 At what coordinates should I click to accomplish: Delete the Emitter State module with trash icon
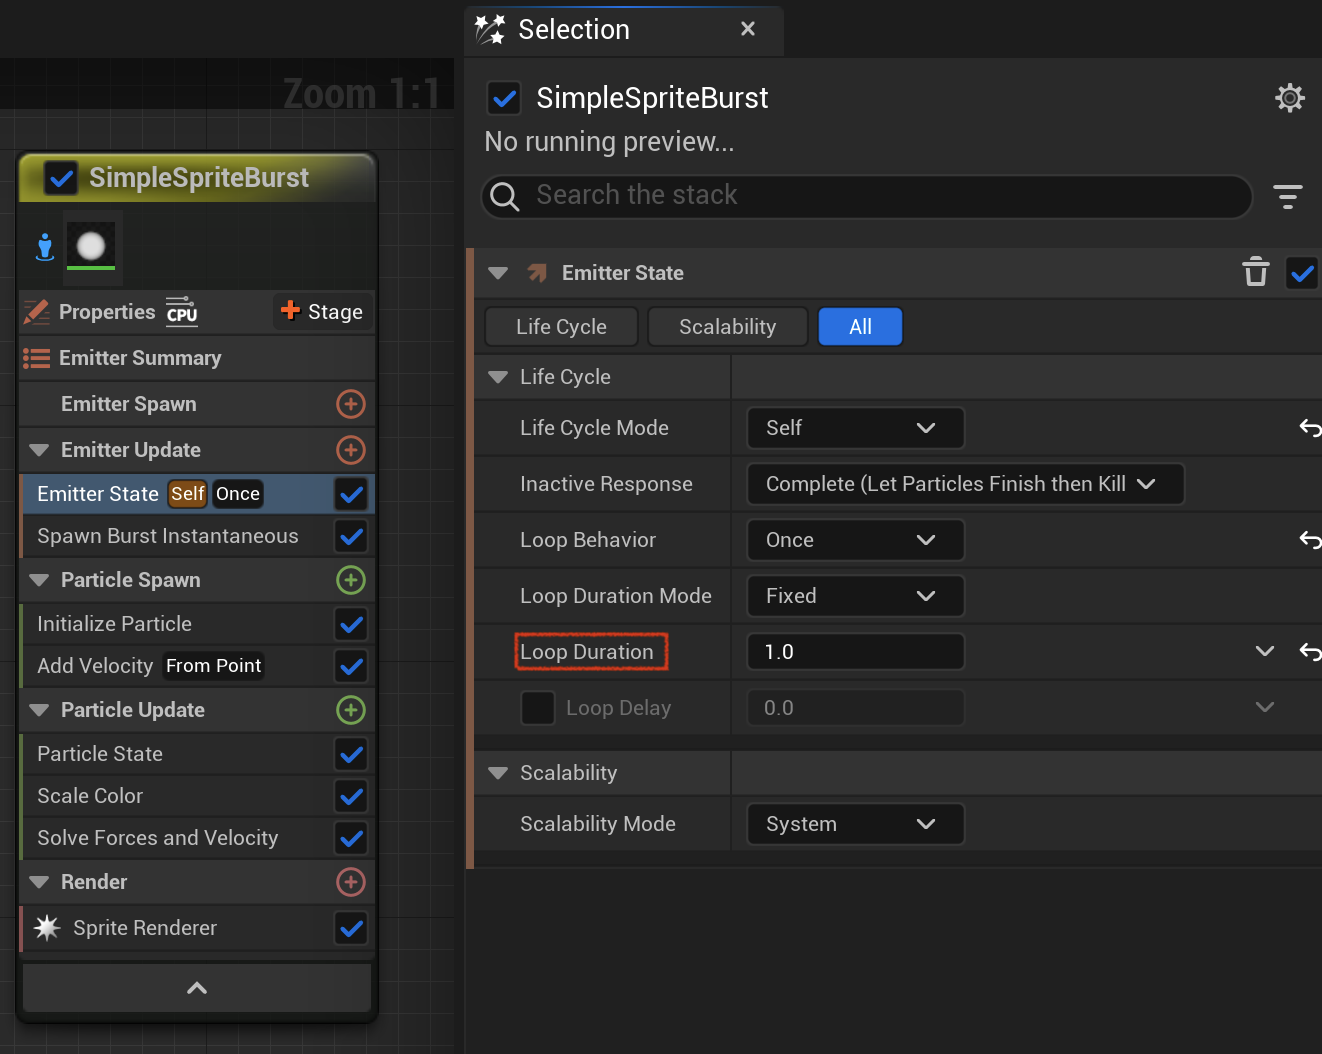[1255, 272]
